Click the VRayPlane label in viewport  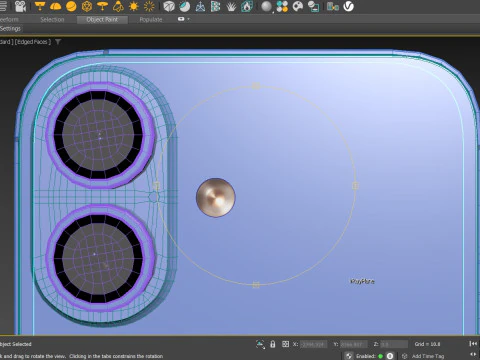(x=362, y=281)
